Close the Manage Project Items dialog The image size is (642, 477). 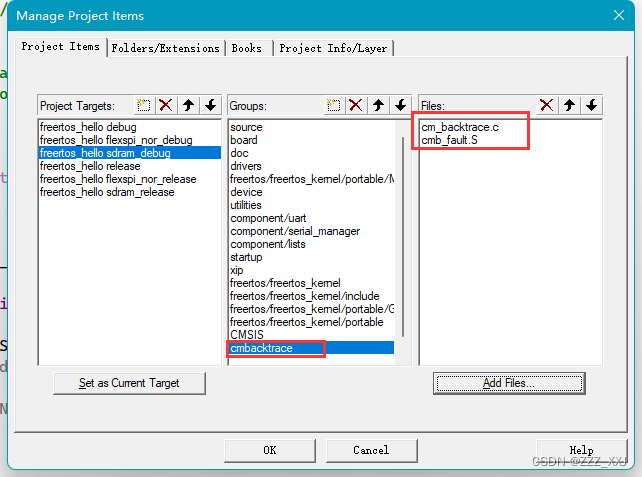[x=619, y=16]
